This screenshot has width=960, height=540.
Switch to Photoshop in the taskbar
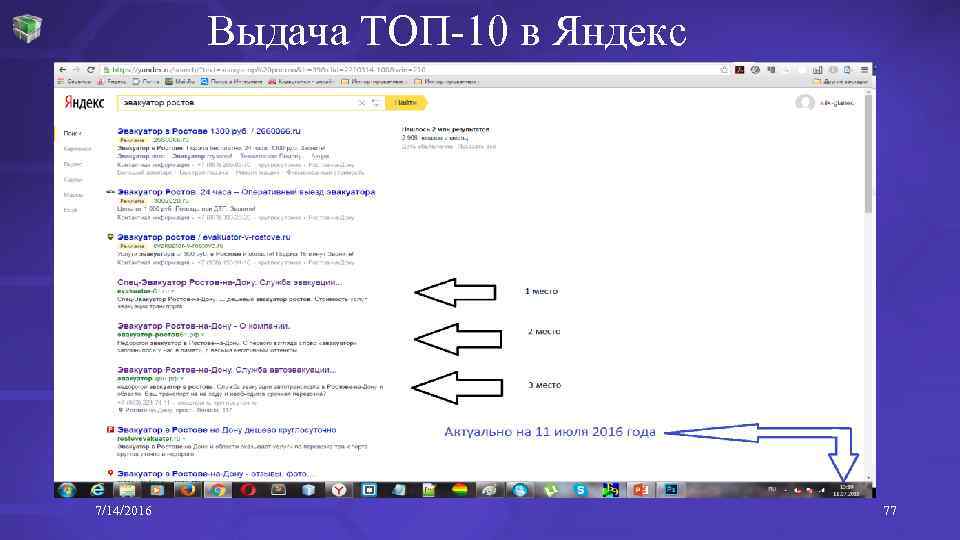(671, 490)
